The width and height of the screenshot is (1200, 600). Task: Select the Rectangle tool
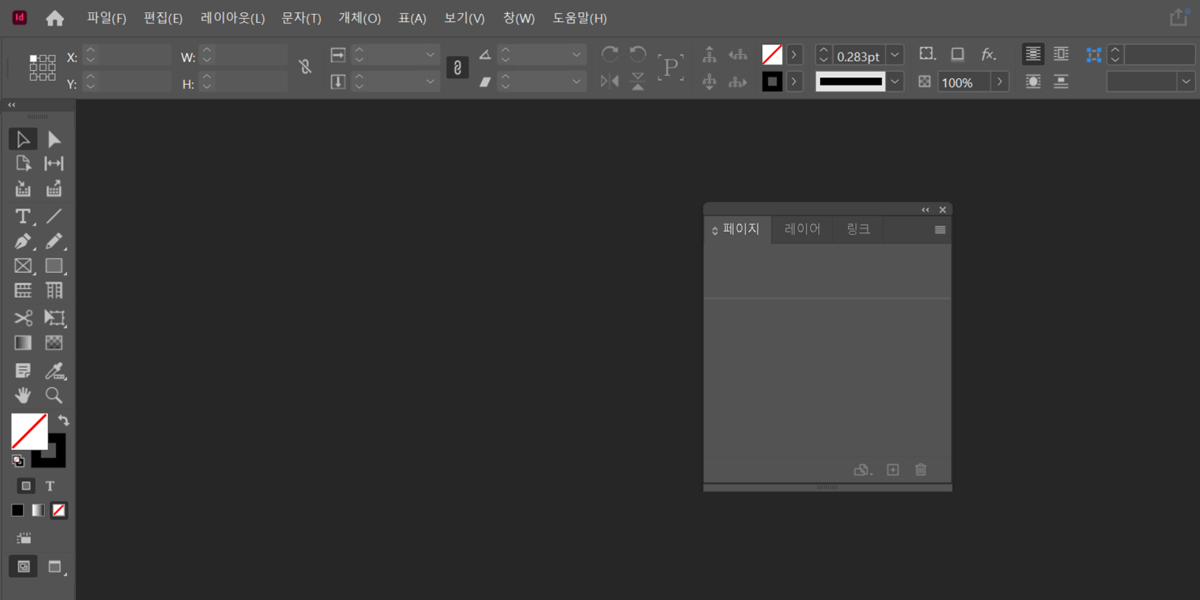click(x=55, y=266)
